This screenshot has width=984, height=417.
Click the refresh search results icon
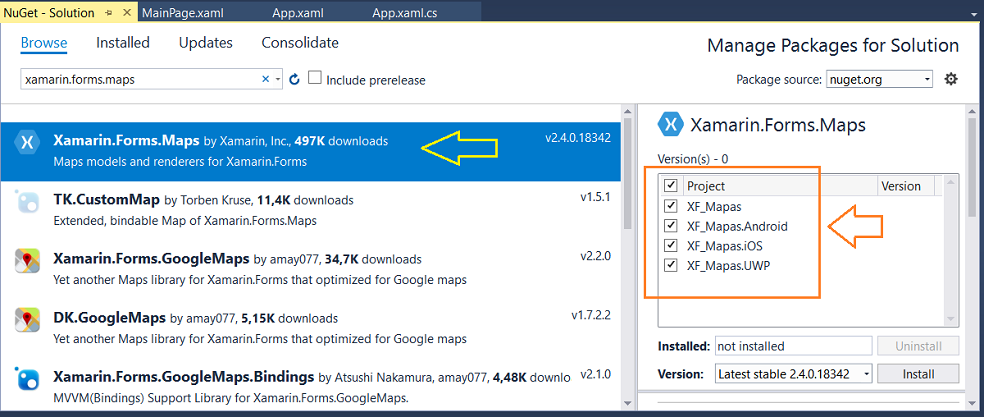click(x=294, y=79)
